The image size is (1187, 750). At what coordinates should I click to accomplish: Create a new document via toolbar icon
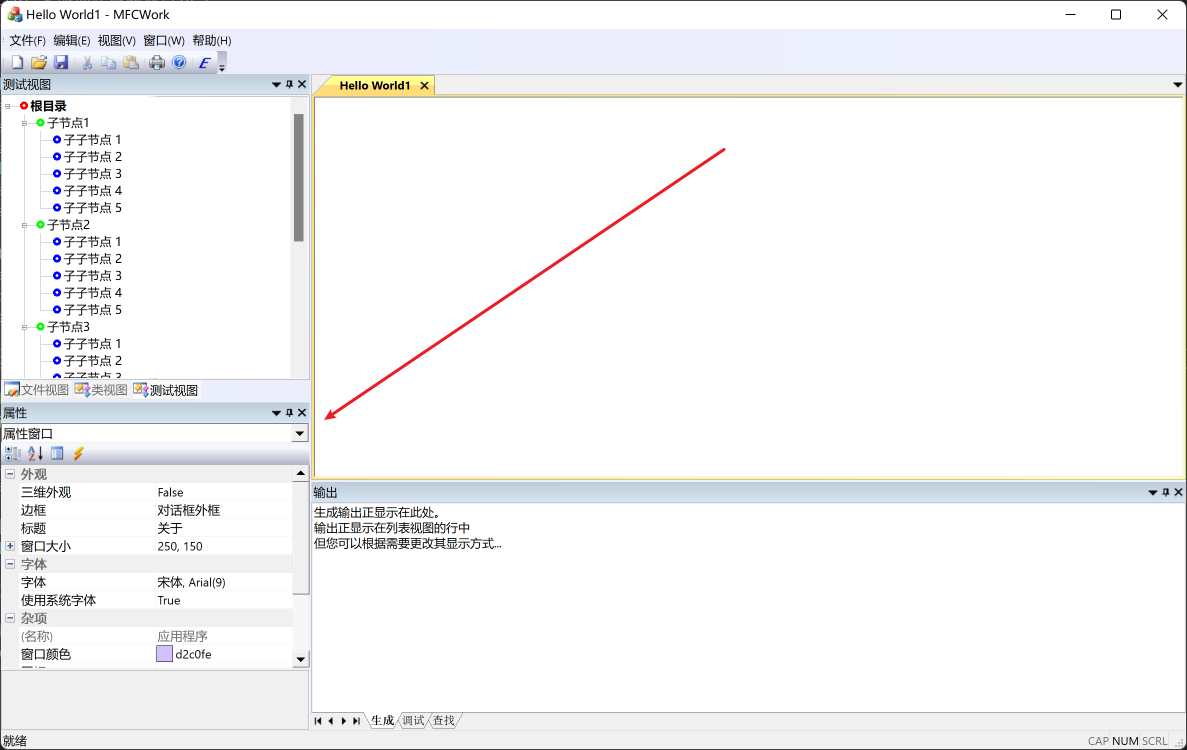pos(17,61)
